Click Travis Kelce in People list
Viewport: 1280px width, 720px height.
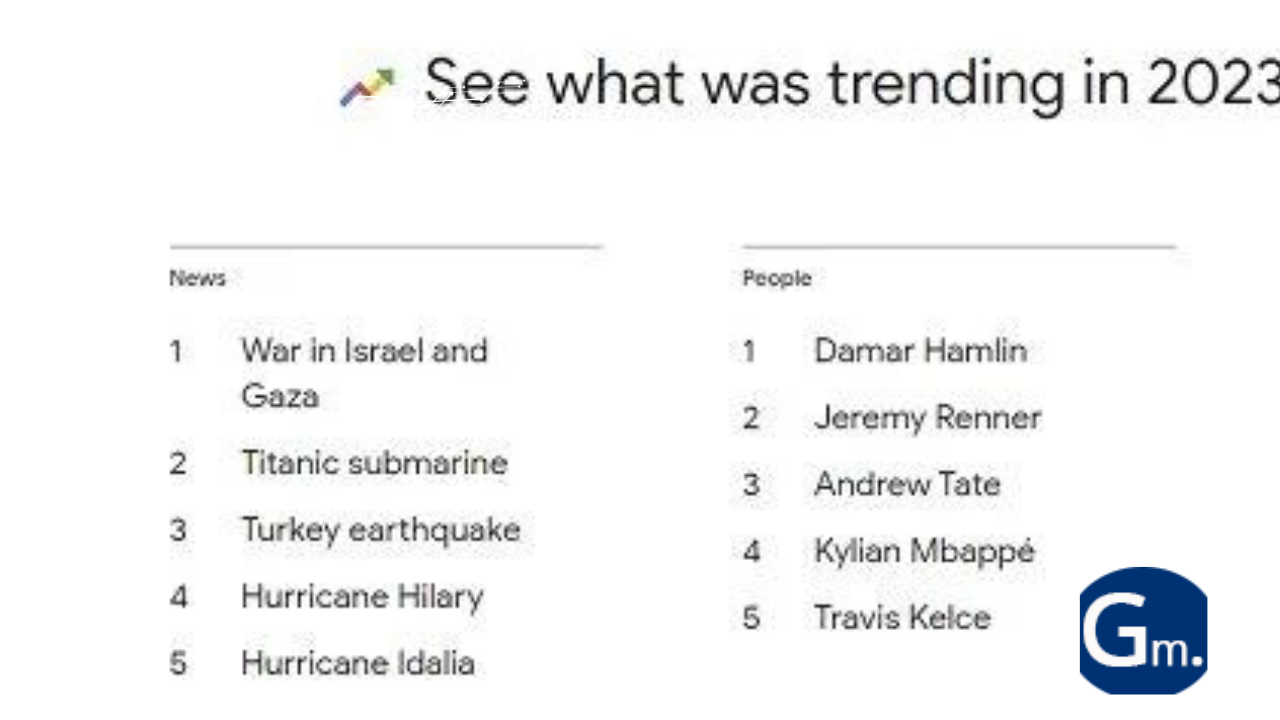(902, 618)
